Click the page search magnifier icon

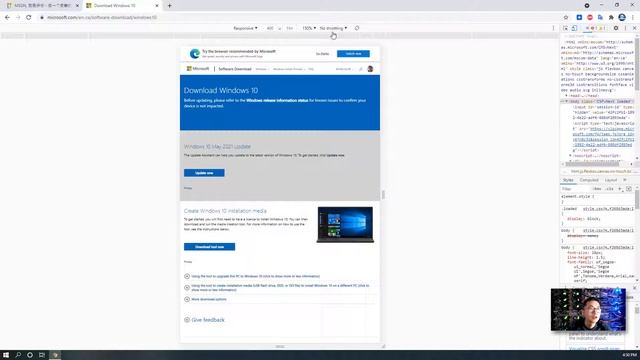pos(360,69)
